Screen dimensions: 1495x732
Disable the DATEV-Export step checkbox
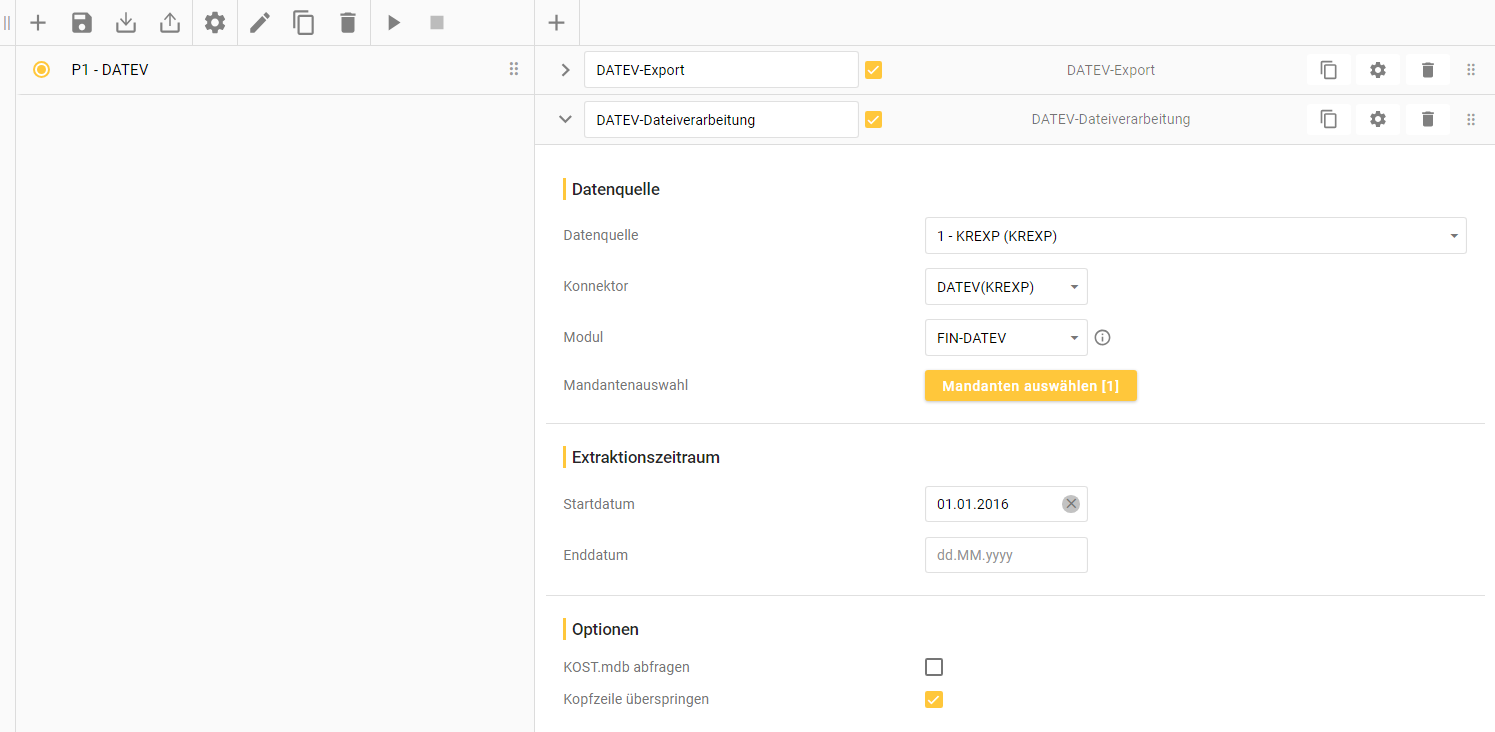(874, 69)
